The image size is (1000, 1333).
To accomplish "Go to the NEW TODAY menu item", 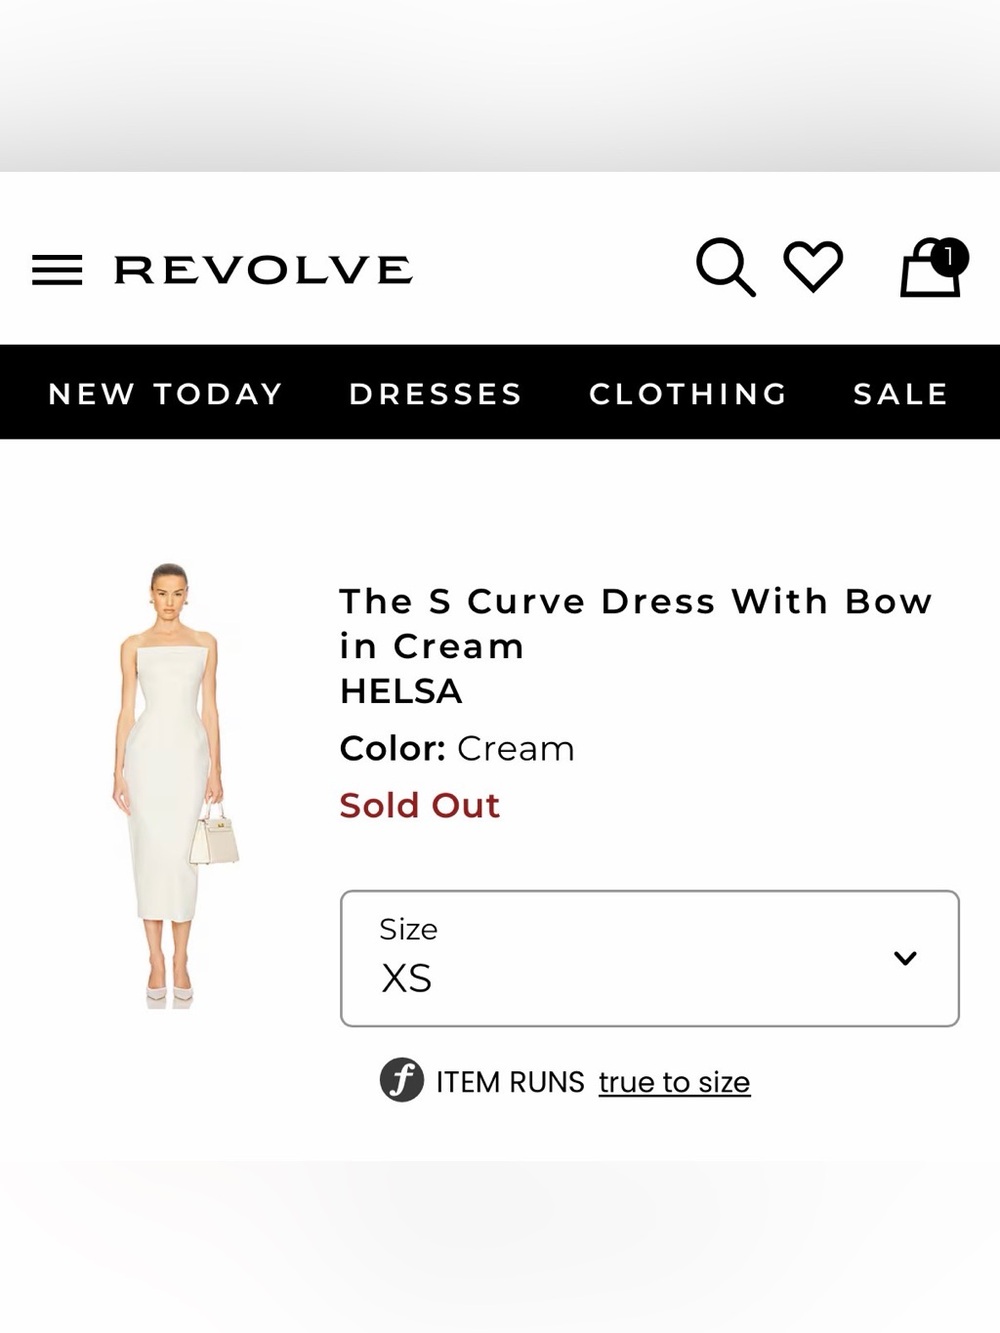I will [166, 394].
